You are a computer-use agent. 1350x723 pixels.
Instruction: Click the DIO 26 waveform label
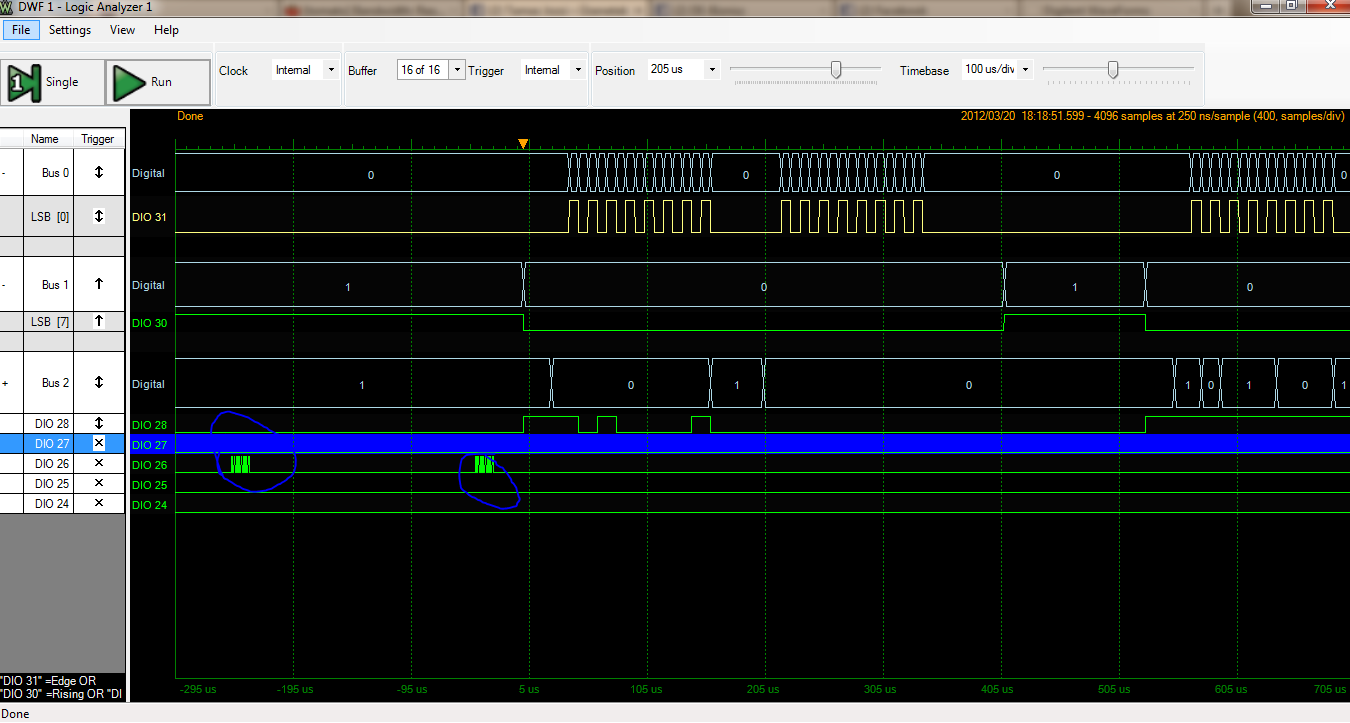149,465
